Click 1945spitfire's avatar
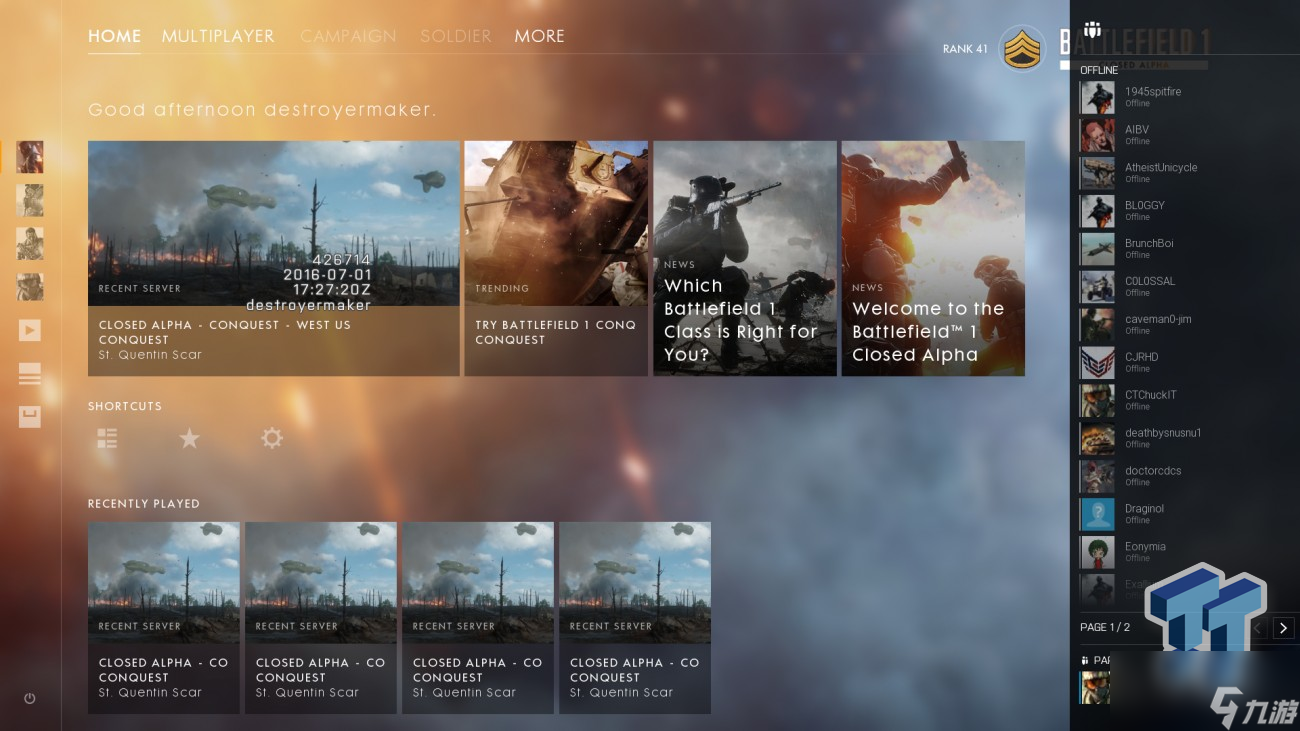This screenshot has width=1300, height=731. pos(1097,97)
